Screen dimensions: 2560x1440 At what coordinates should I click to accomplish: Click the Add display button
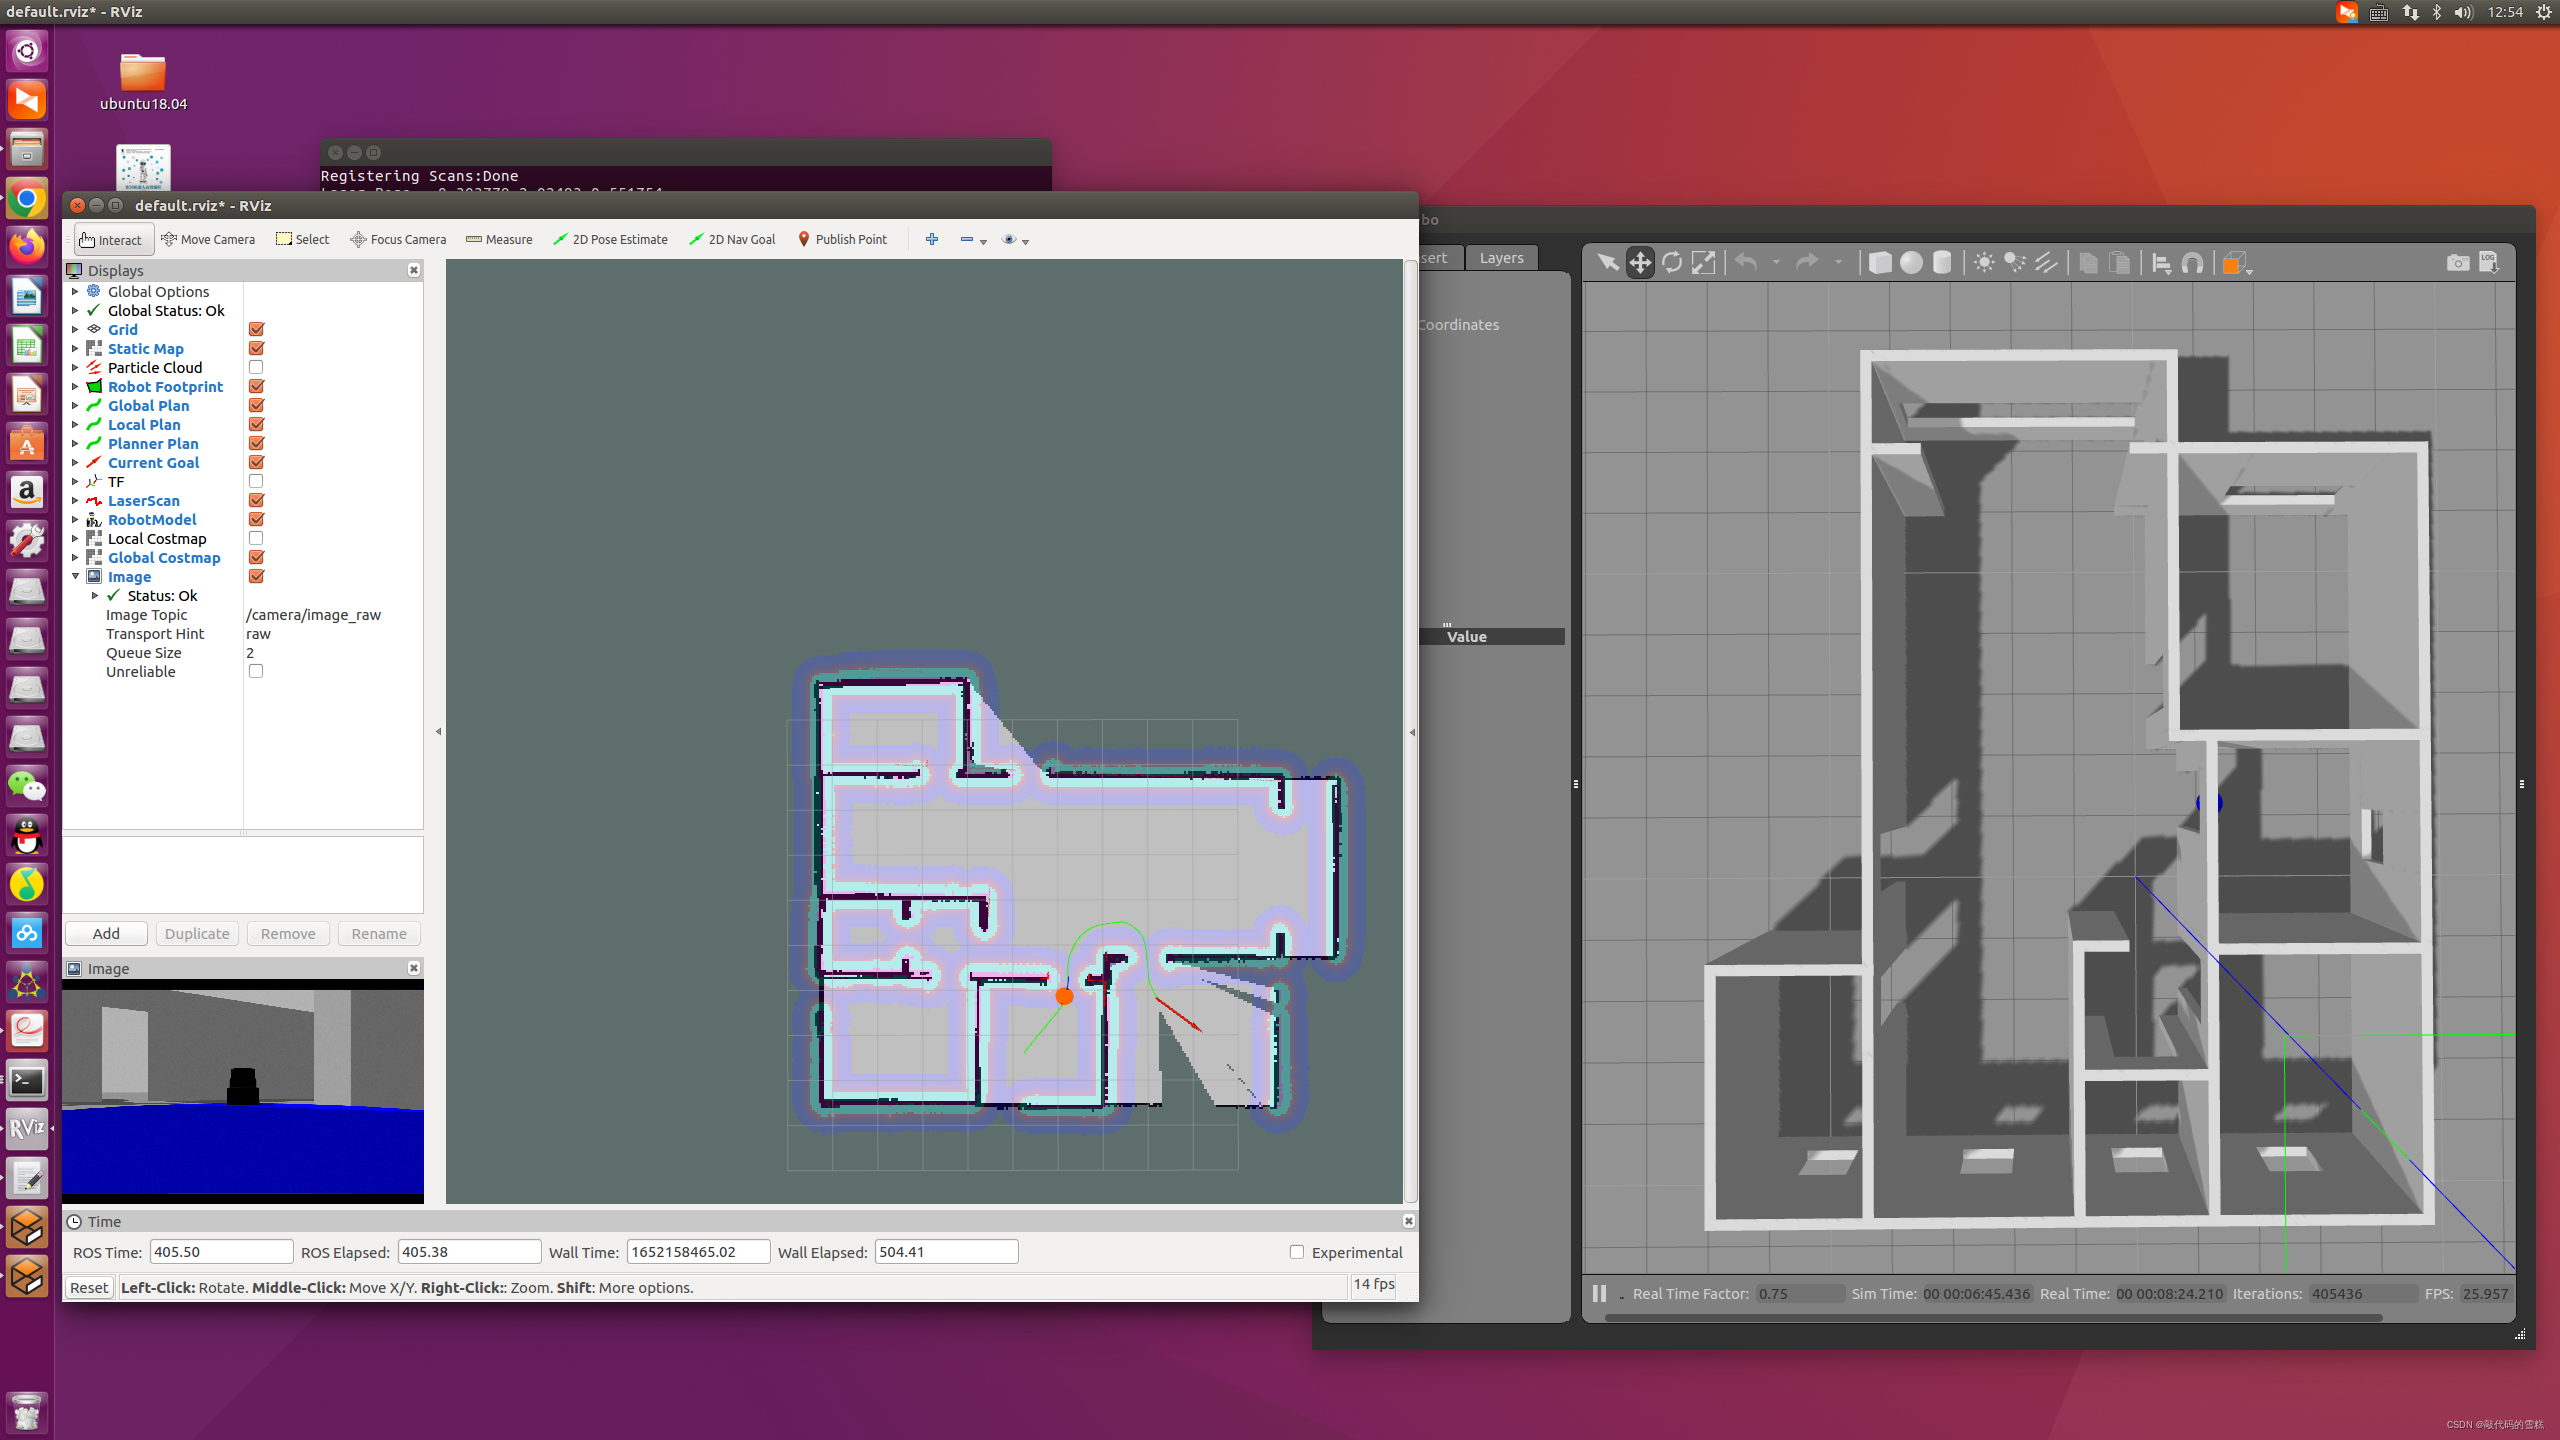tap(106, 933)
